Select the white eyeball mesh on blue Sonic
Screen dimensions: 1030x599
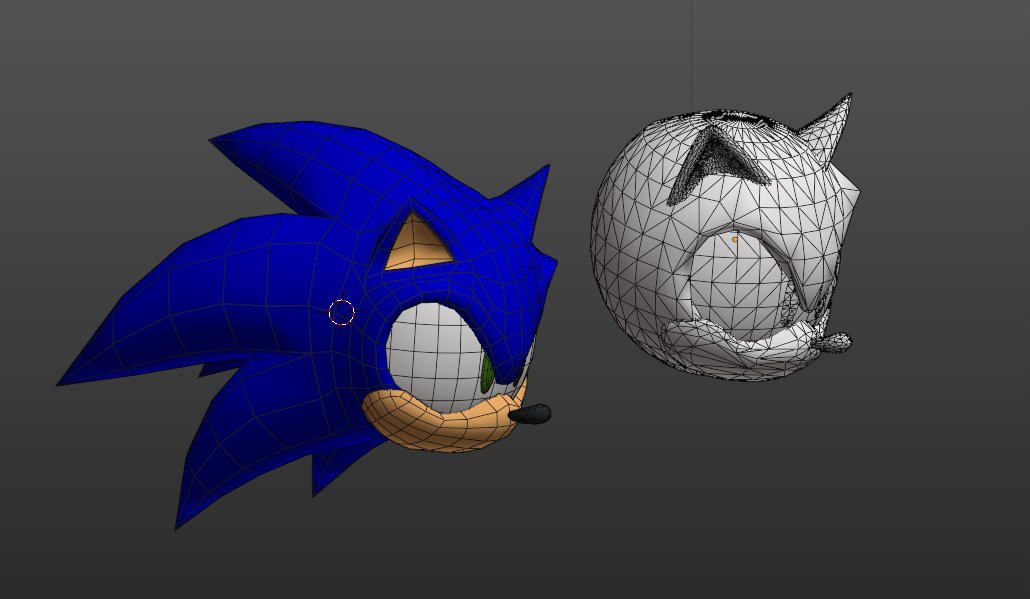tap(437, 358)
